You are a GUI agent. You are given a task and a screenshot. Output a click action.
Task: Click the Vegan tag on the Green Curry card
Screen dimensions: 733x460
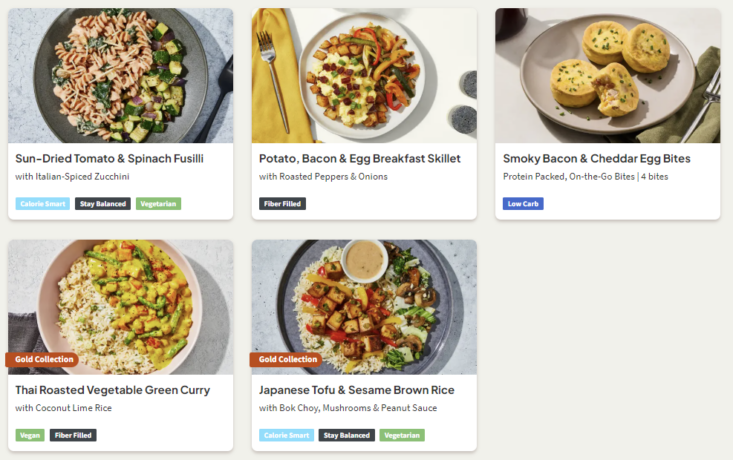click(30, 435)
